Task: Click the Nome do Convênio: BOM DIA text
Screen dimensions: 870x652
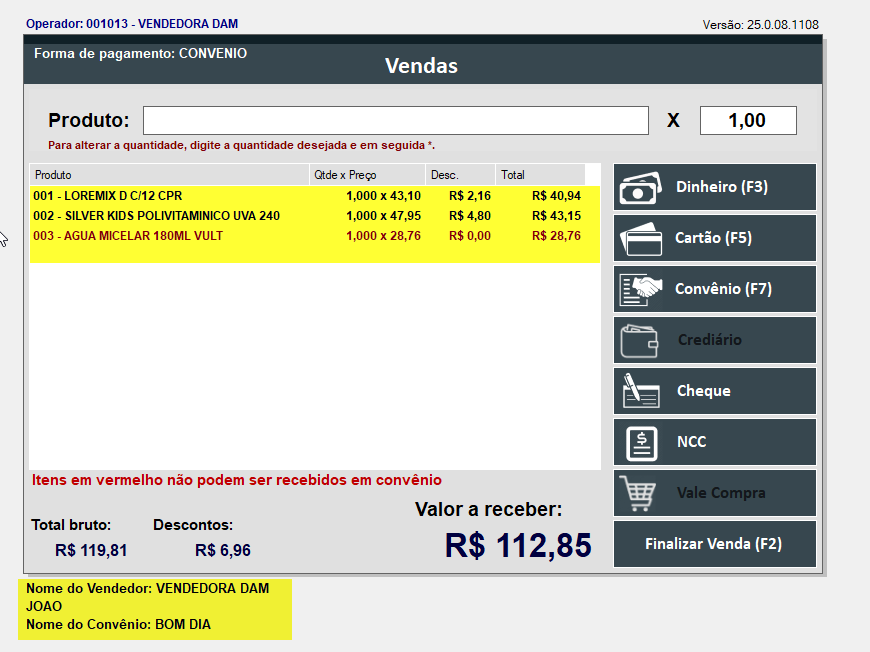Action: pos(118,624)
